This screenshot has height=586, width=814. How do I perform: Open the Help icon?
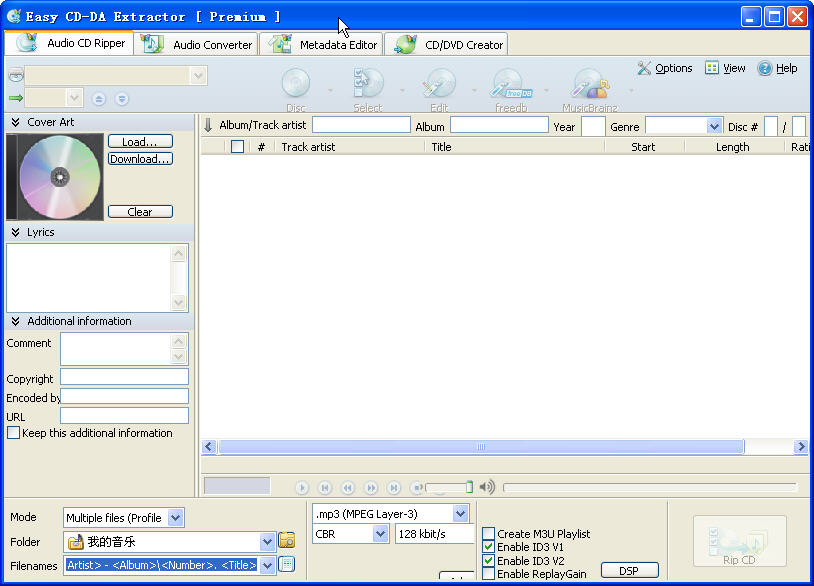pos(765,68)
